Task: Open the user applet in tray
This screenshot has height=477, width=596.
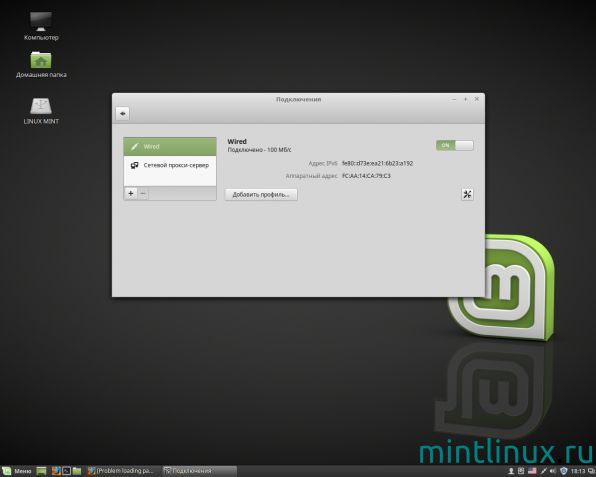Action: 511,471
